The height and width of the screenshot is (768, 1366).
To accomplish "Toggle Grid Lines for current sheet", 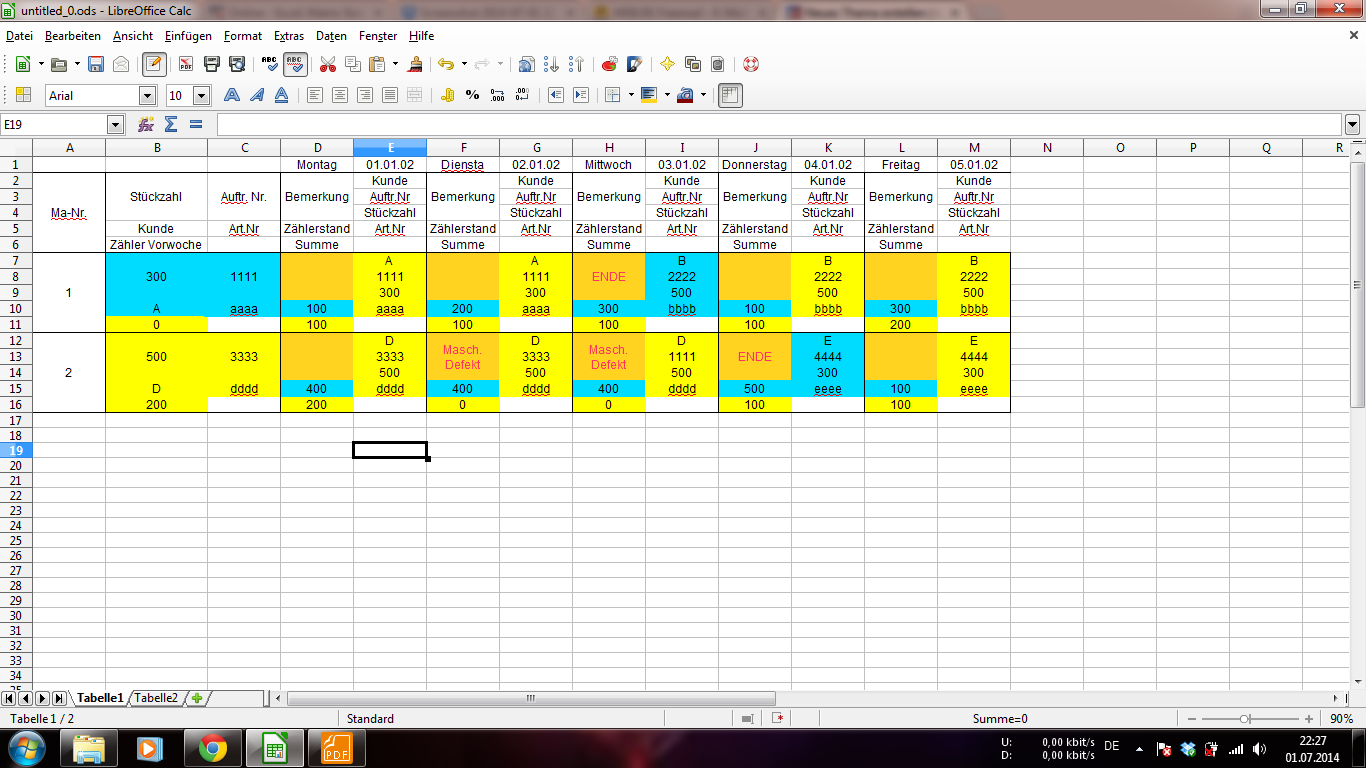I will click(730, 95).
